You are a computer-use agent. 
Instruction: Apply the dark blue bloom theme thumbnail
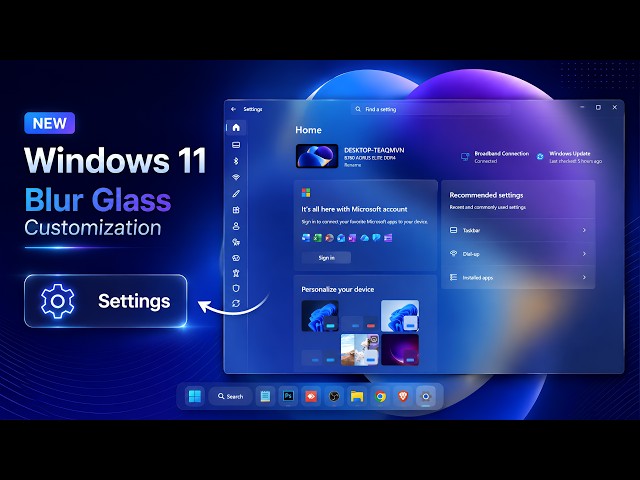click(x=320, y=316)
